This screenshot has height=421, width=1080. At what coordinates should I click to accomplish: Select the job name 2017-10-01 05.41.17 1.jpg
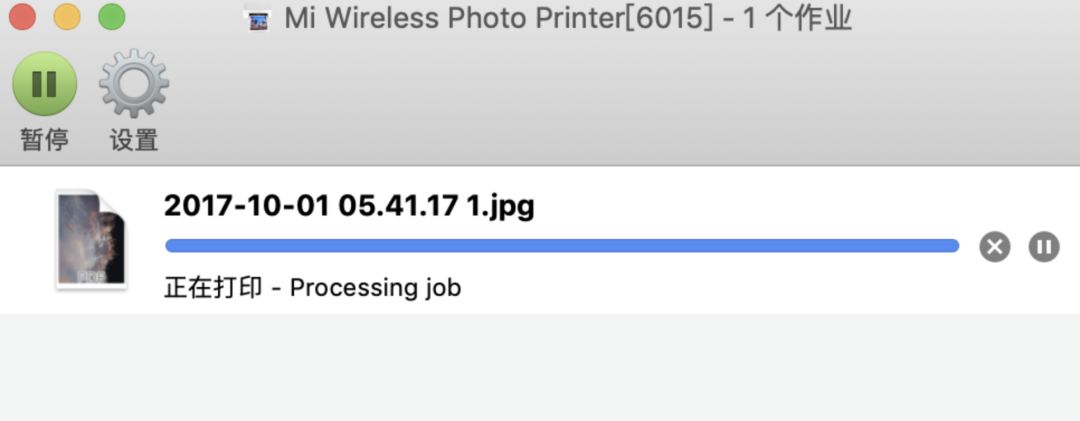click(x=349, y=206)
